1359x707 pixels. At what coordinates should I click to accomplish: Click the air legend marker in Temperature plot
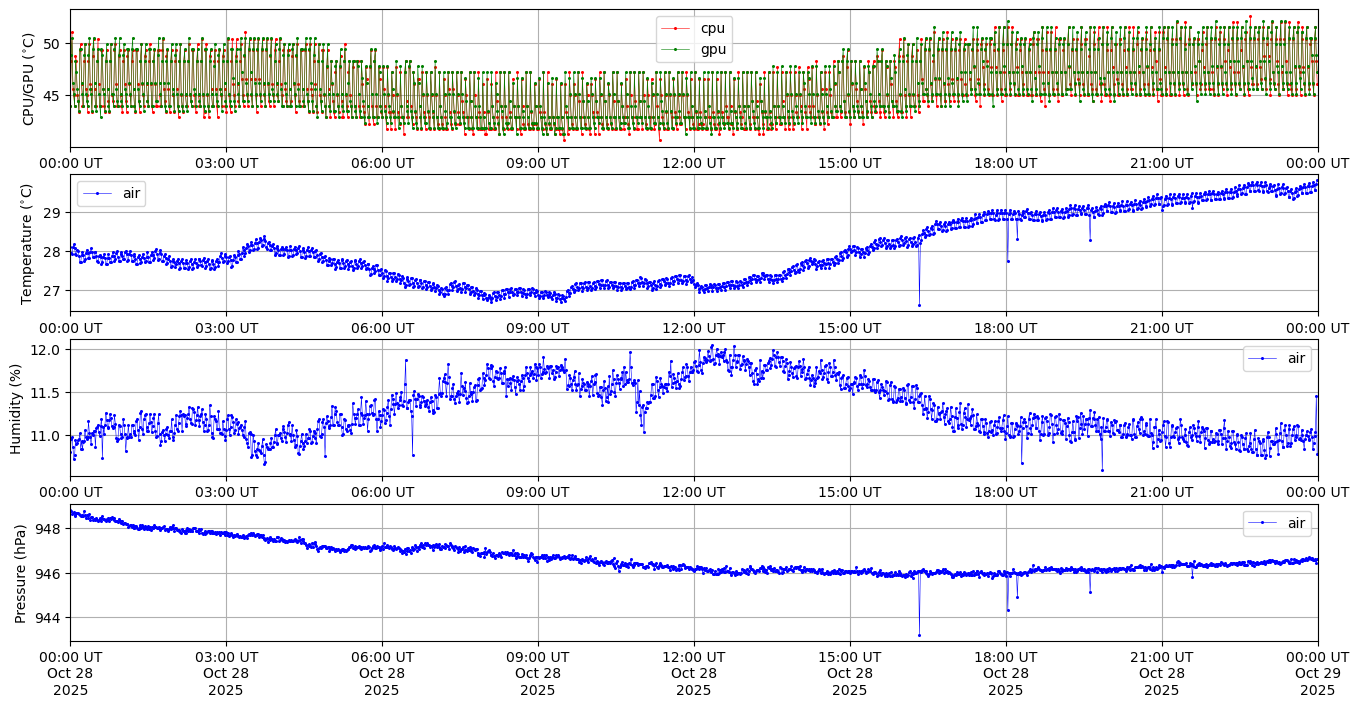[98, 193]
